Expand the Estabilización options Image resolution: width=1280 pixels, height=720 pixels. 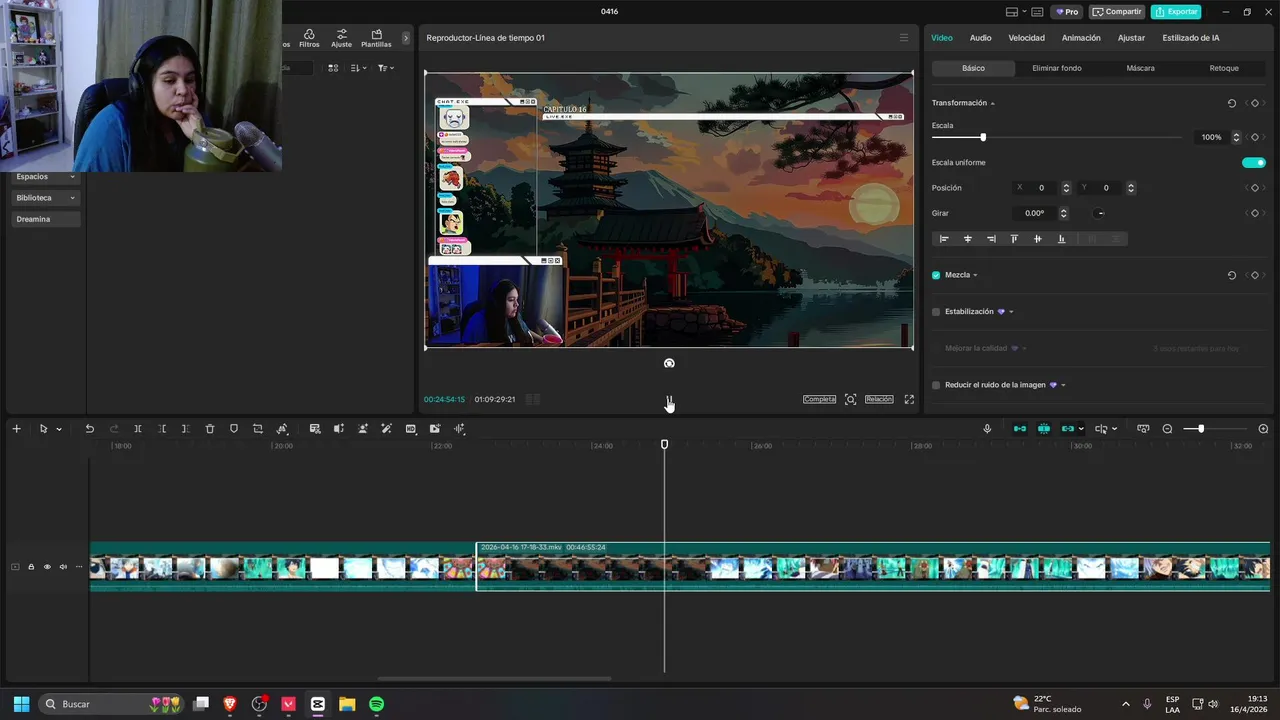pyautogui.click(x=1011, y=312)
